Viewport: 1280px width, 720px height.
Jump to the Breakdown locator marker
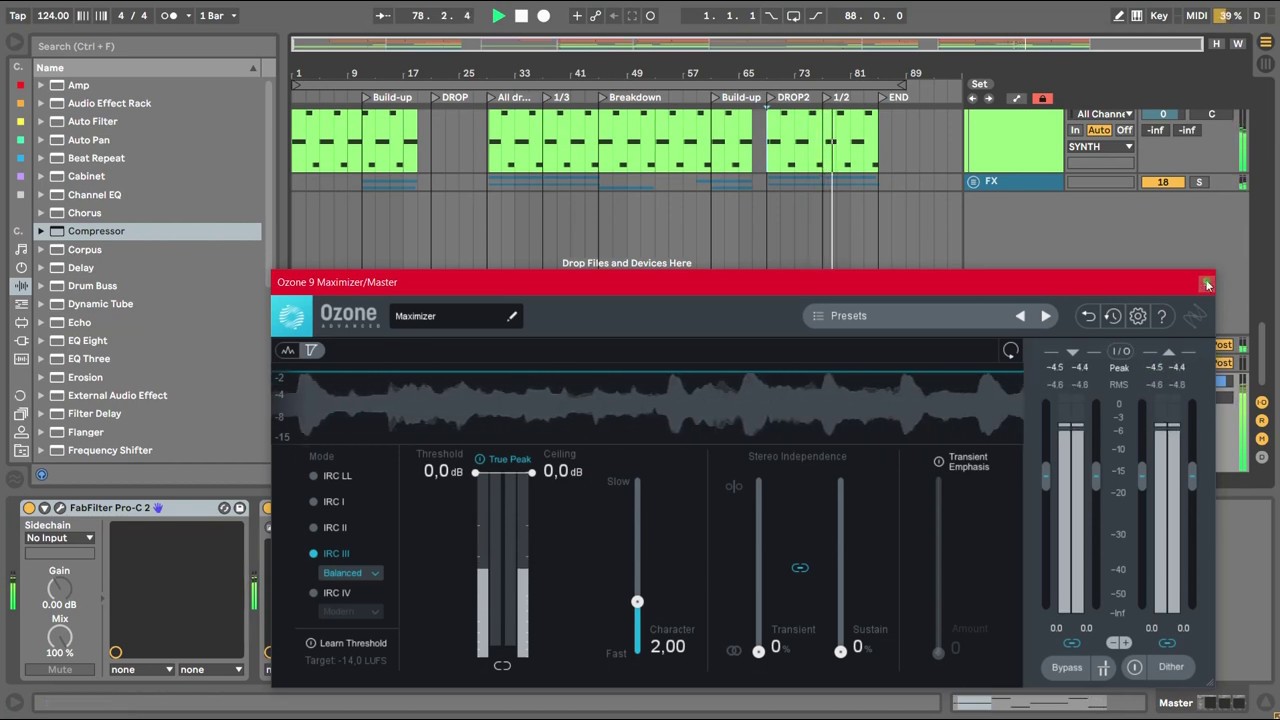pos(630,98)
